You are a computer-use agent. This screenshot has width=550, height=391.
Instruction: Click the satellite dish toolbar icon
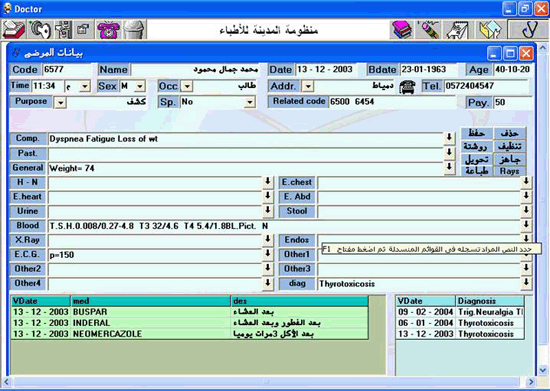click(x=40, y=30)
